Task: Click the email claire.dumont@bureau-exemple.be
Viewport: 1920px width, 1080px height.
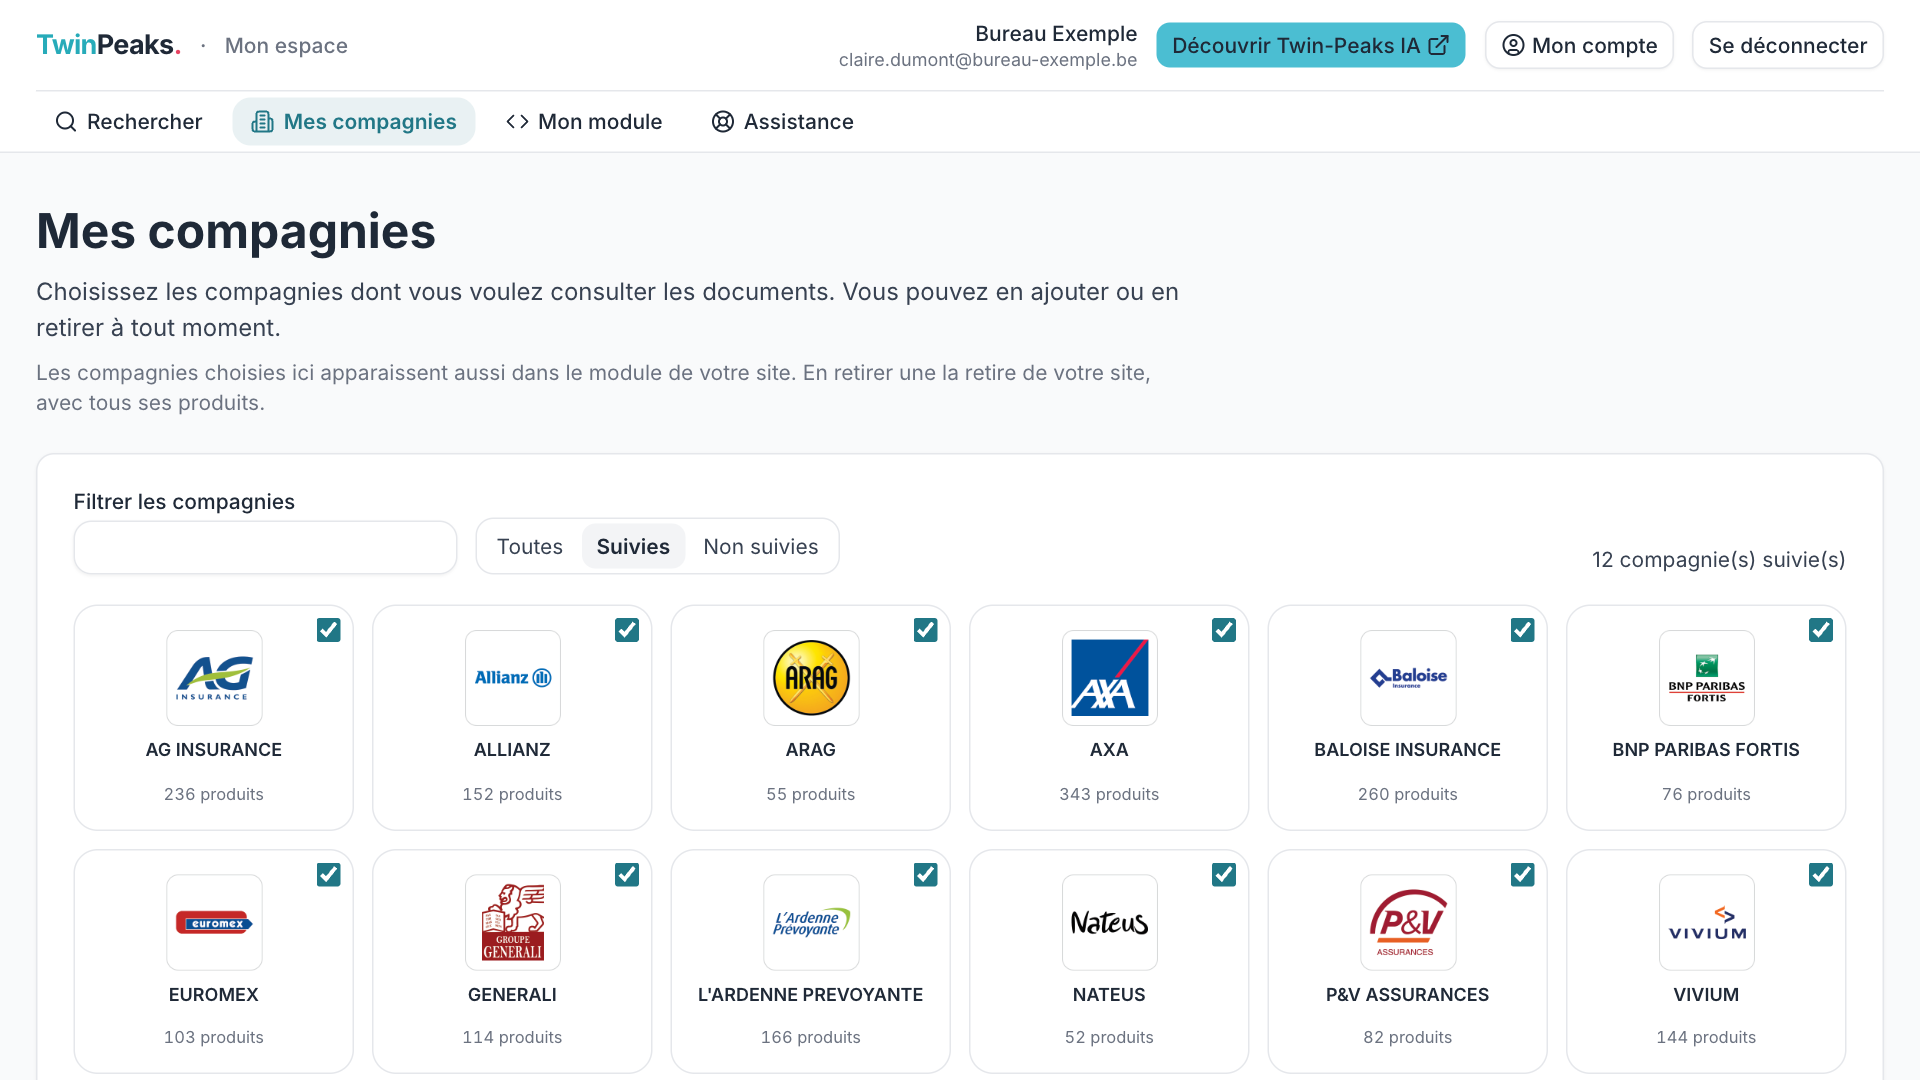Action: click(x=988, y=60)
